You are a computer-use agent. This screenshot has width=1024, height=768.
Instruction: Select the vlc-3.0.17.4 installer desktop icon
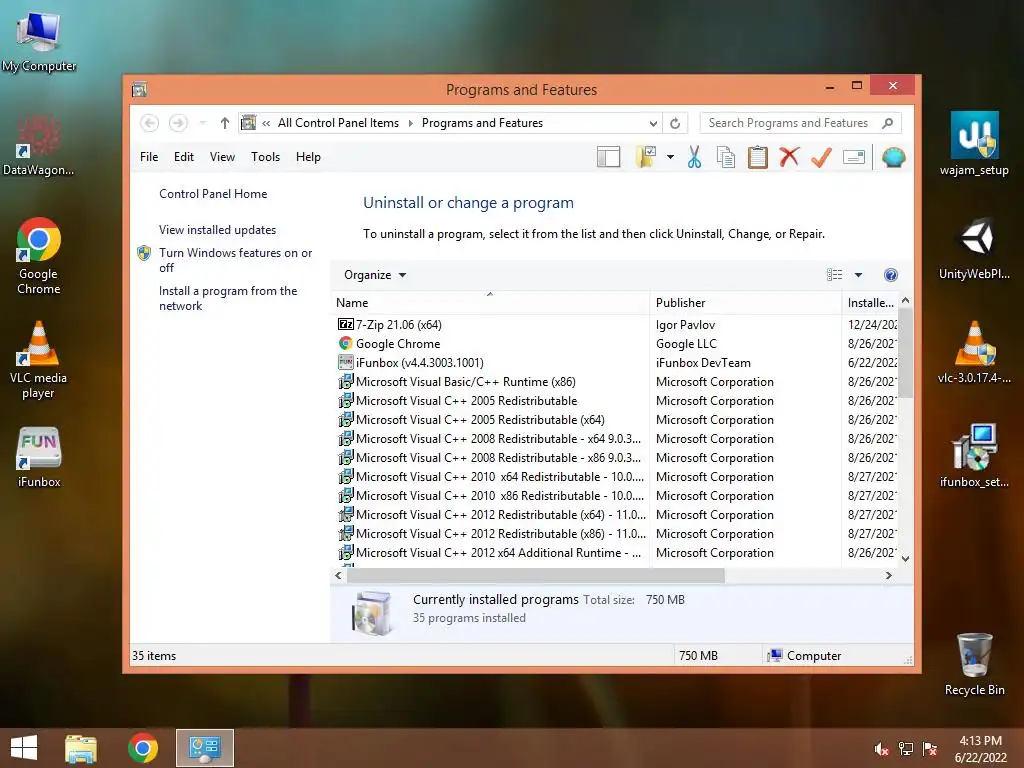point(974,353)
